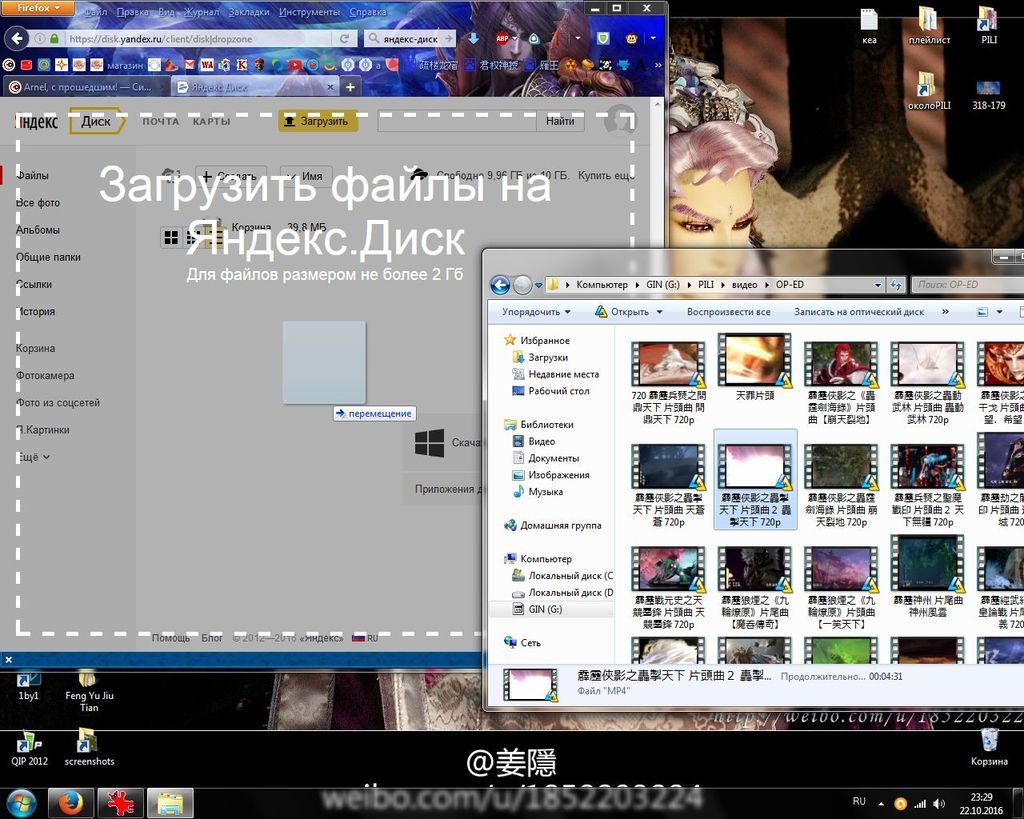Screen dimensions: 1024x819
Task: Open Все фото in Yandex Disk sidebar
Action: [x=38, y=202]
